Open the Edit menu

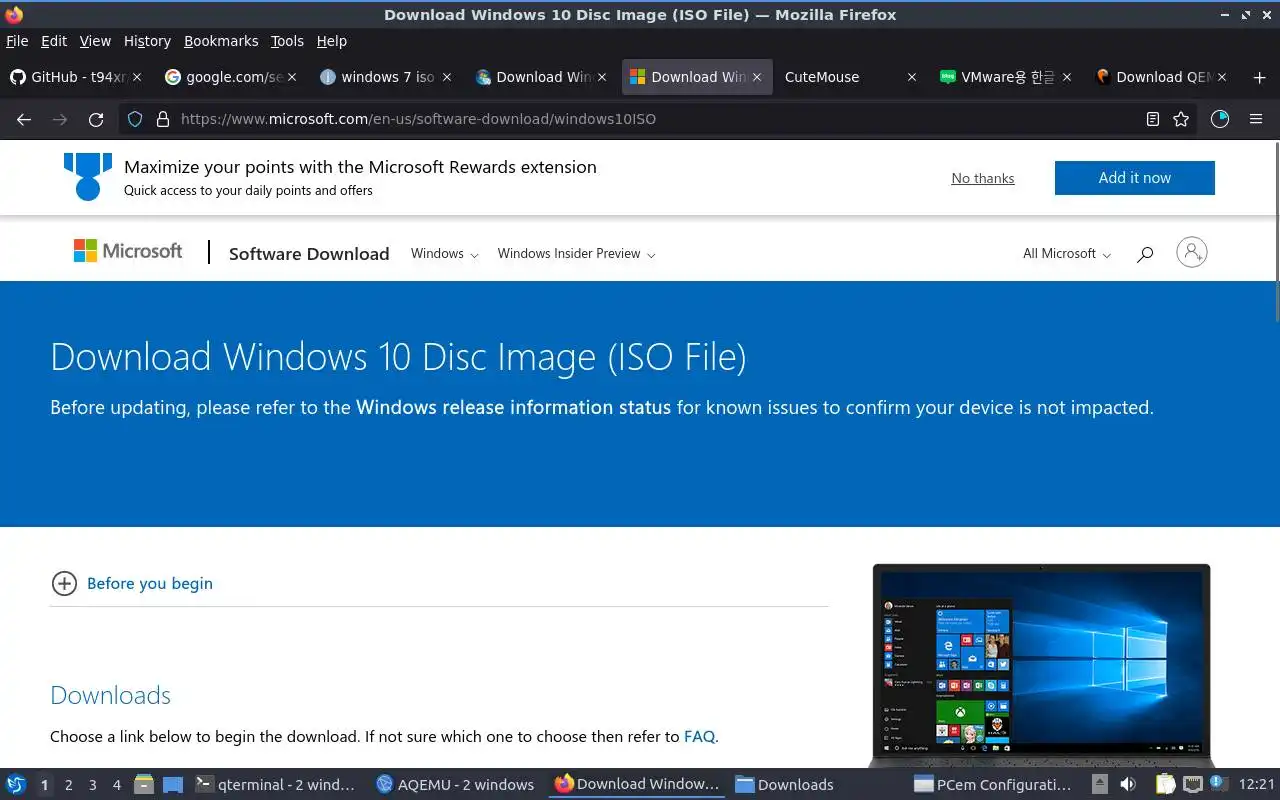pos(54,41)
